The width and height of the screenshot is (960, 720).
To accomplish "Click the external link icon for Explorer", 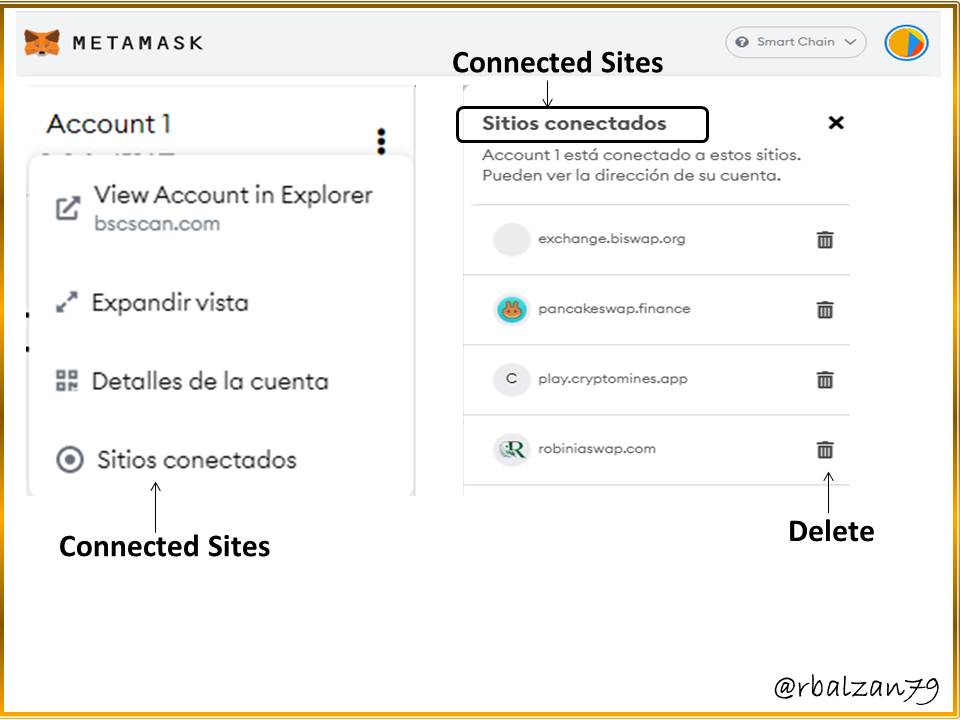I will coord(68,208).
